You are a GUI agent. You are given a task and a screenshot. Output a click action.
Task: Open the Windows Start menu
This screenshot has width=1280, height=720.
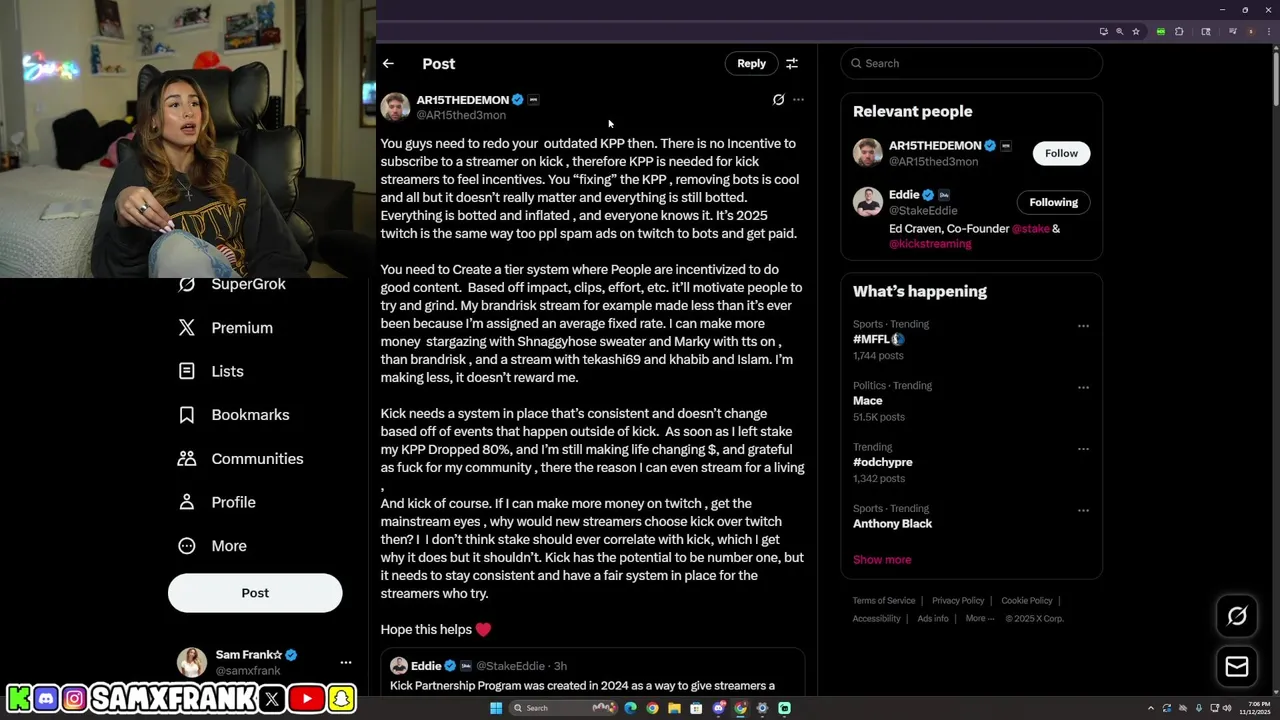[496, 708]
